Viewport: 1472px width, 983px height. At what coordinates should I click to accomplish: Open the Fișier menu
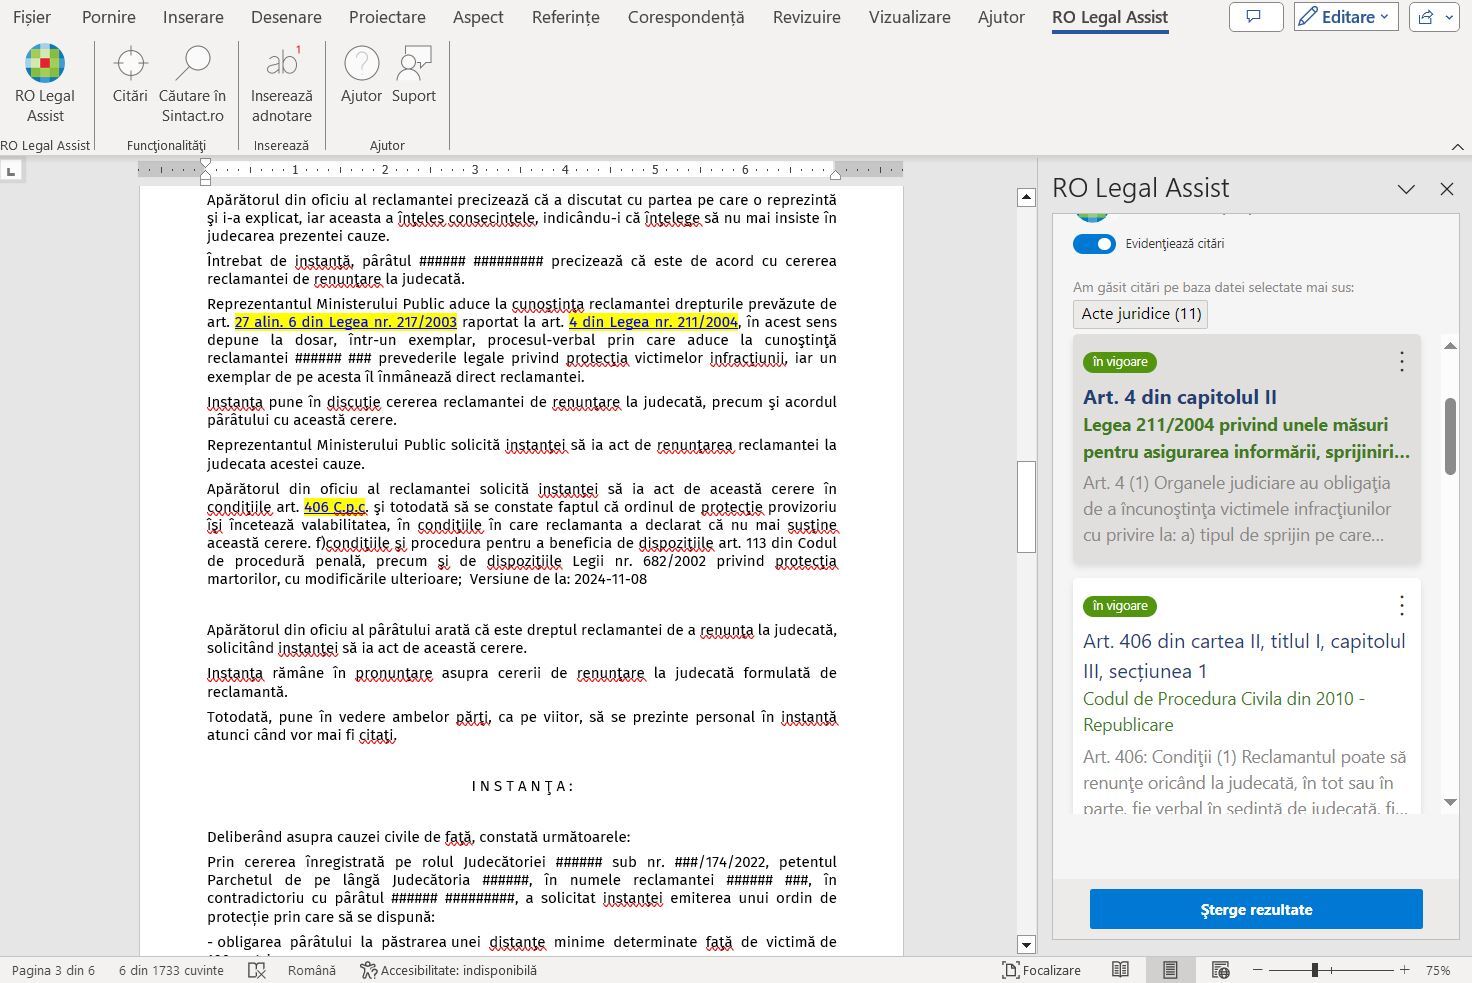point(32,17)
